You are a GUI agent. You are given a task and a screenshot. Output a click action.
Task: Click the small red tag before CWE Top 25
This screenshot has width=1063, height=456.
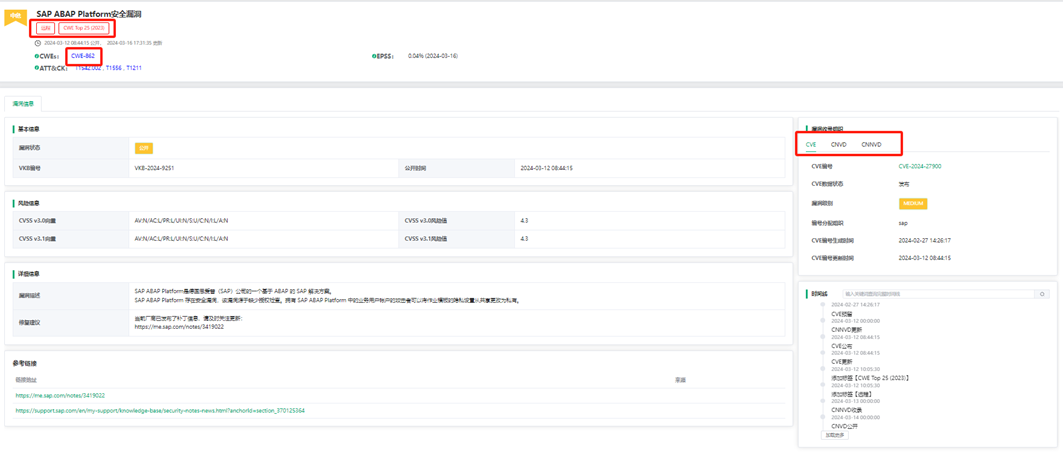click(45, 28)
